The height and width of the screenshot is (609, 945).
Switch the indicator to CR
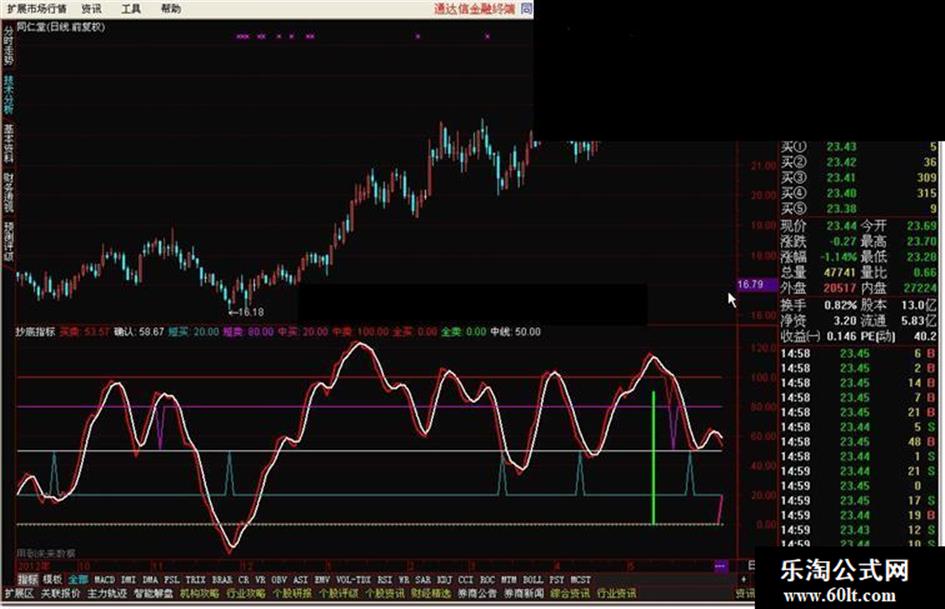(243, 579)
